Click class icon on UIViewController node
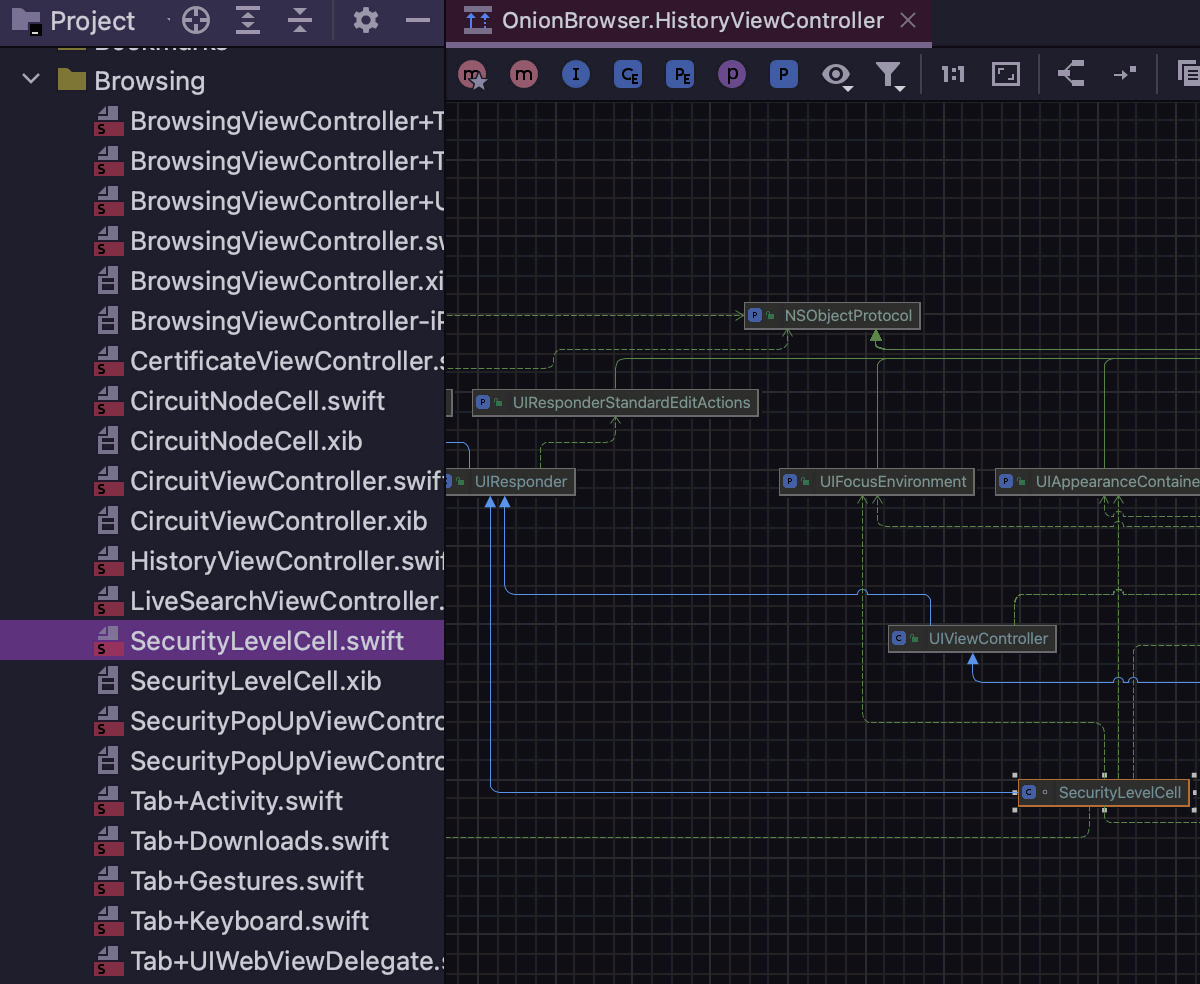The height and width of the screenshot is (984, 1200). tap(898, 638)
